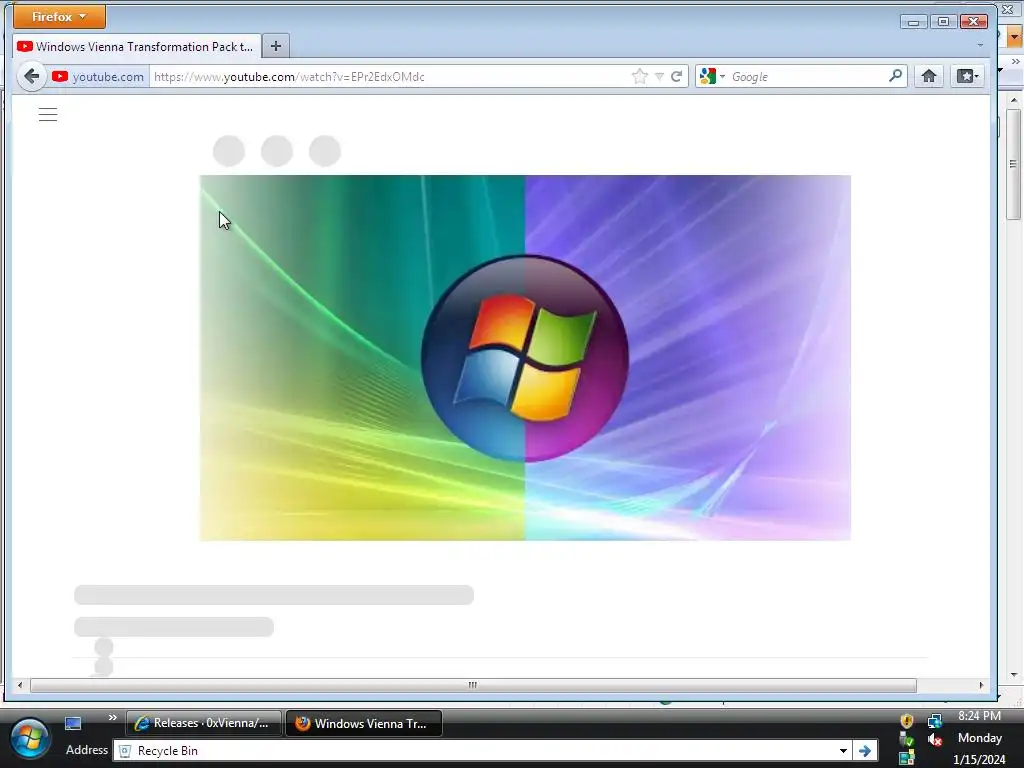Bookmark this page with the star icon

[x=640, y=76]
